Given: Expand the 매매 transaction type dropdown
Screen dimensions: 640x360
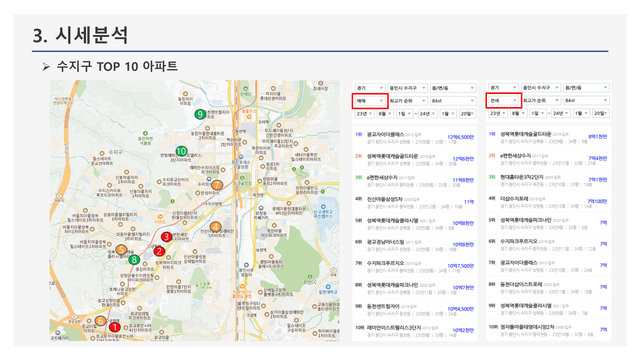Looking at the screenshot, I should 370,101.
